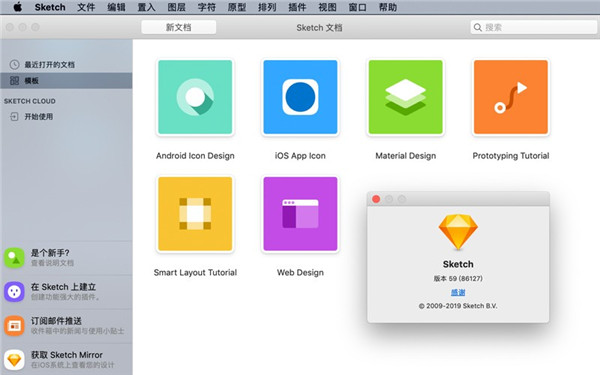
Task: Open the Smart Layout Tutorial template thumbnail
Action: pos(195,214)
